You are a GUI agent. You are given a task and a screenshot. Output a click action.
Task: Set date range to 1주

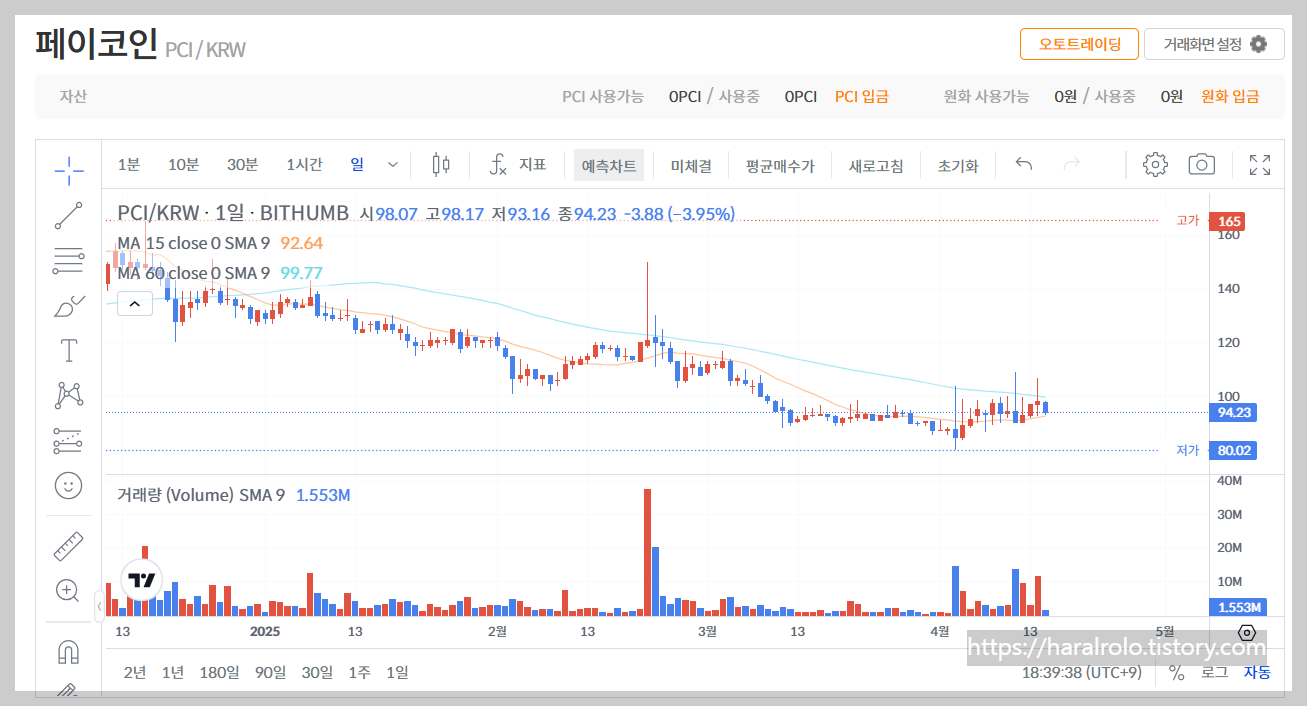pos(359,672)
